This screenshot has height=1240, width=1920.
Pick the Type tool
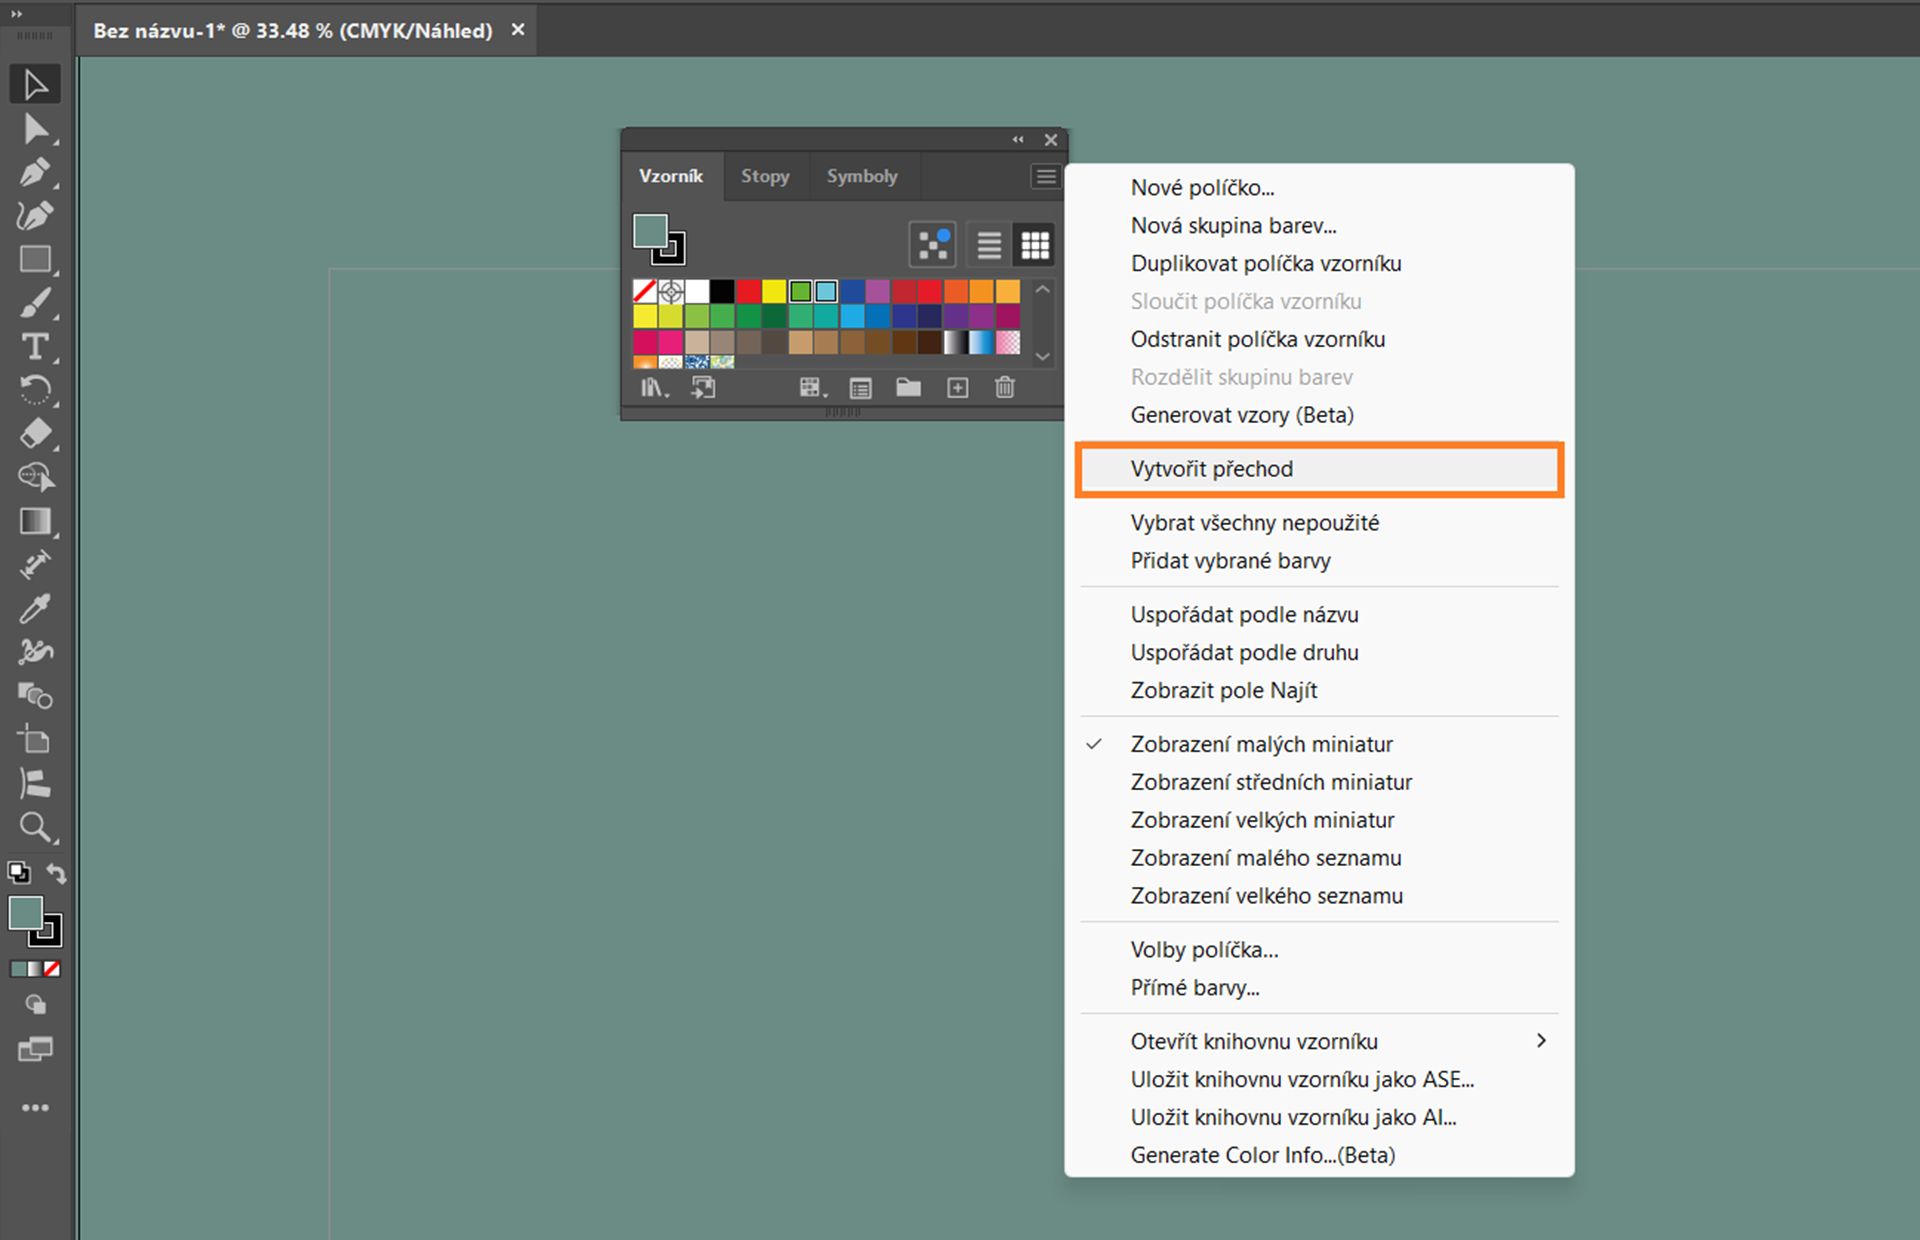coord(35,346)
